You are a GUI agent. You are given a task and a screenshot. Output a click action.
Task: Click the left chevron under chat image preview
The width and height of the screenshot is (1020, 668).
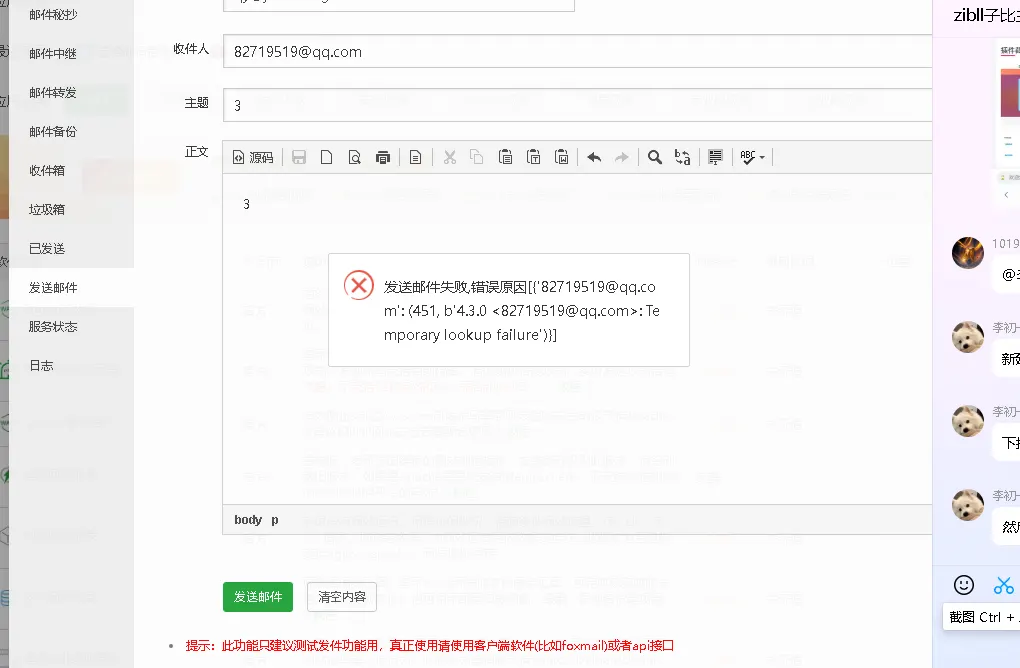1006,194
